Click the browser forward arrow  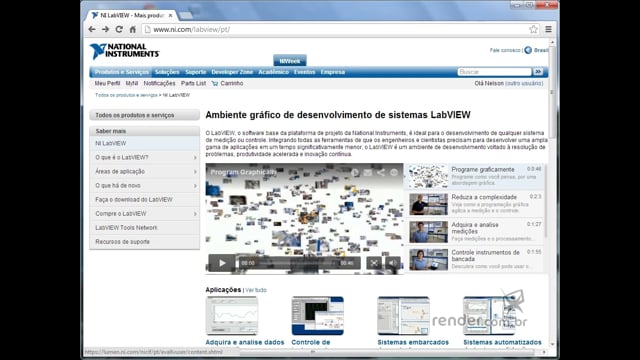point(105,29)
